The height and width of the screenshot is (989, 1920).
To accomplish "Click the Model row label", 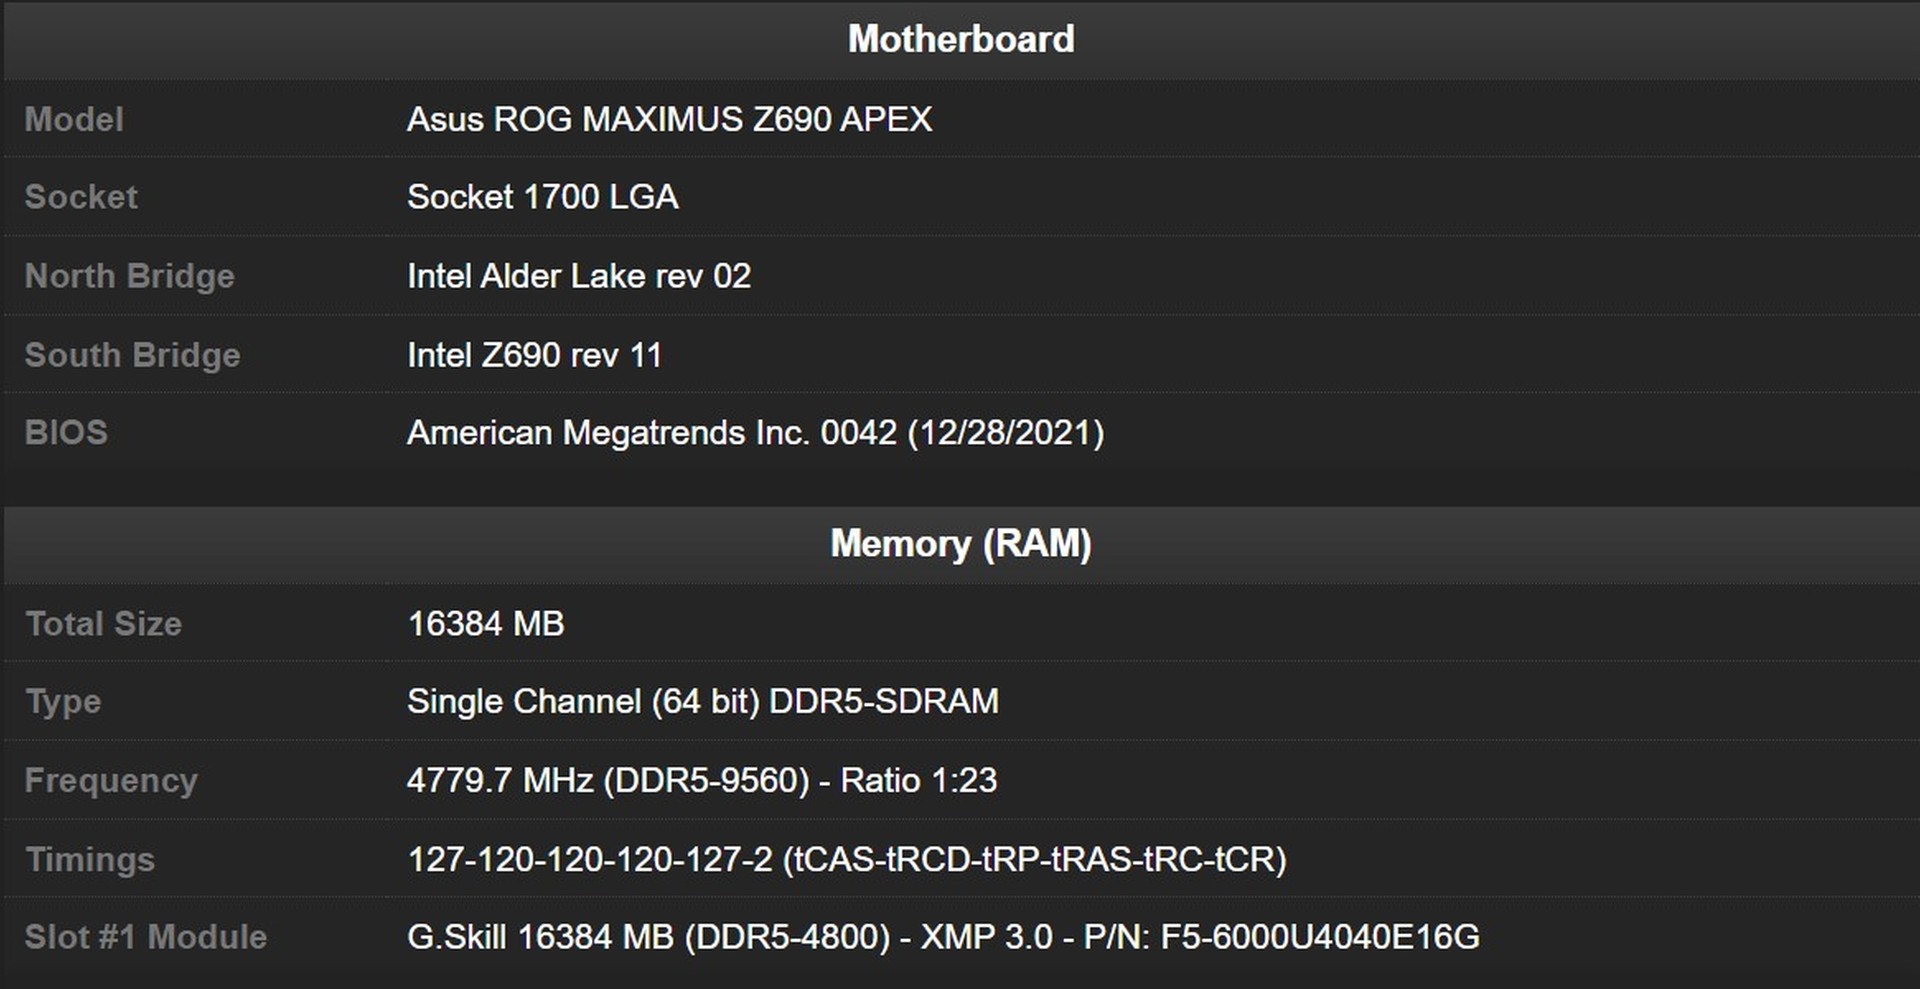I will click(74, 119).
